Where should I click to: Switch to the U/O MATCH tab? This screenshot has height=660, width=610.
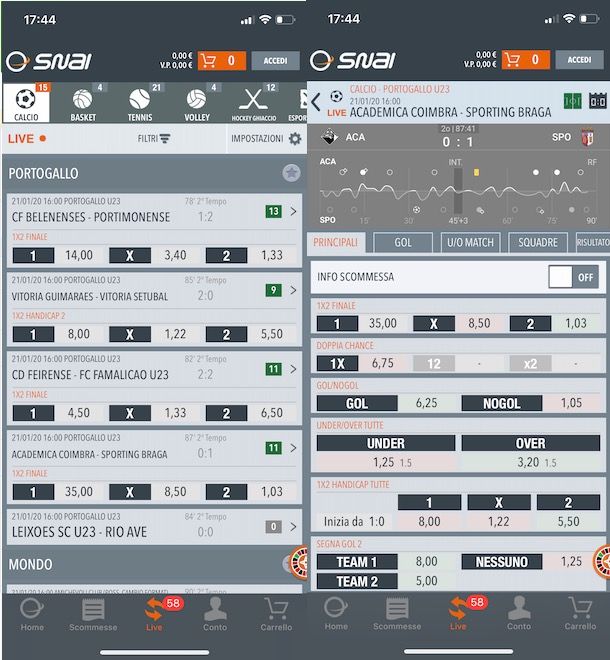(x=470, y=242)
